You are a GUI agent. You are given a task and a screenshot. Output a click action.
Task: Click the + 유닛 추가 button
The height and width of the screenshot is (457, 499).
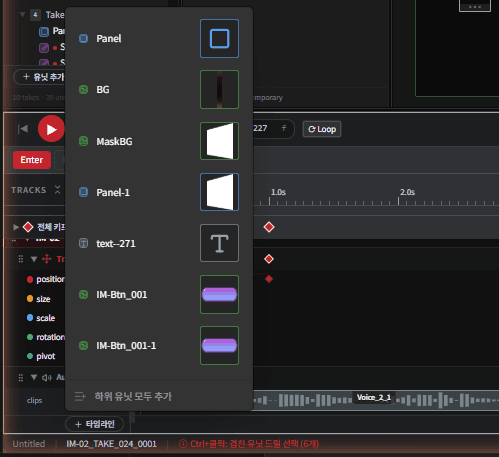(40, 77)
